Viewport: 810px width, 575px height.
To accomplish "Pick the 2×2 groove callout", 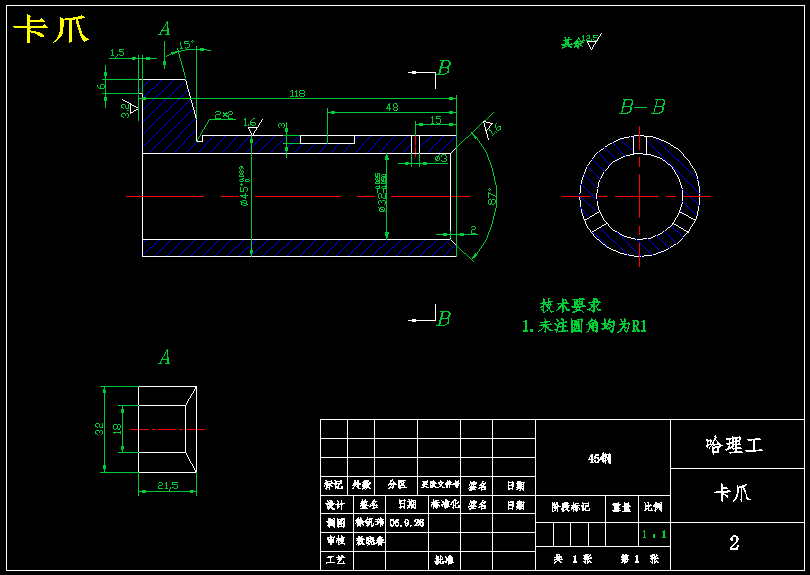I will [x=224, y=115].
